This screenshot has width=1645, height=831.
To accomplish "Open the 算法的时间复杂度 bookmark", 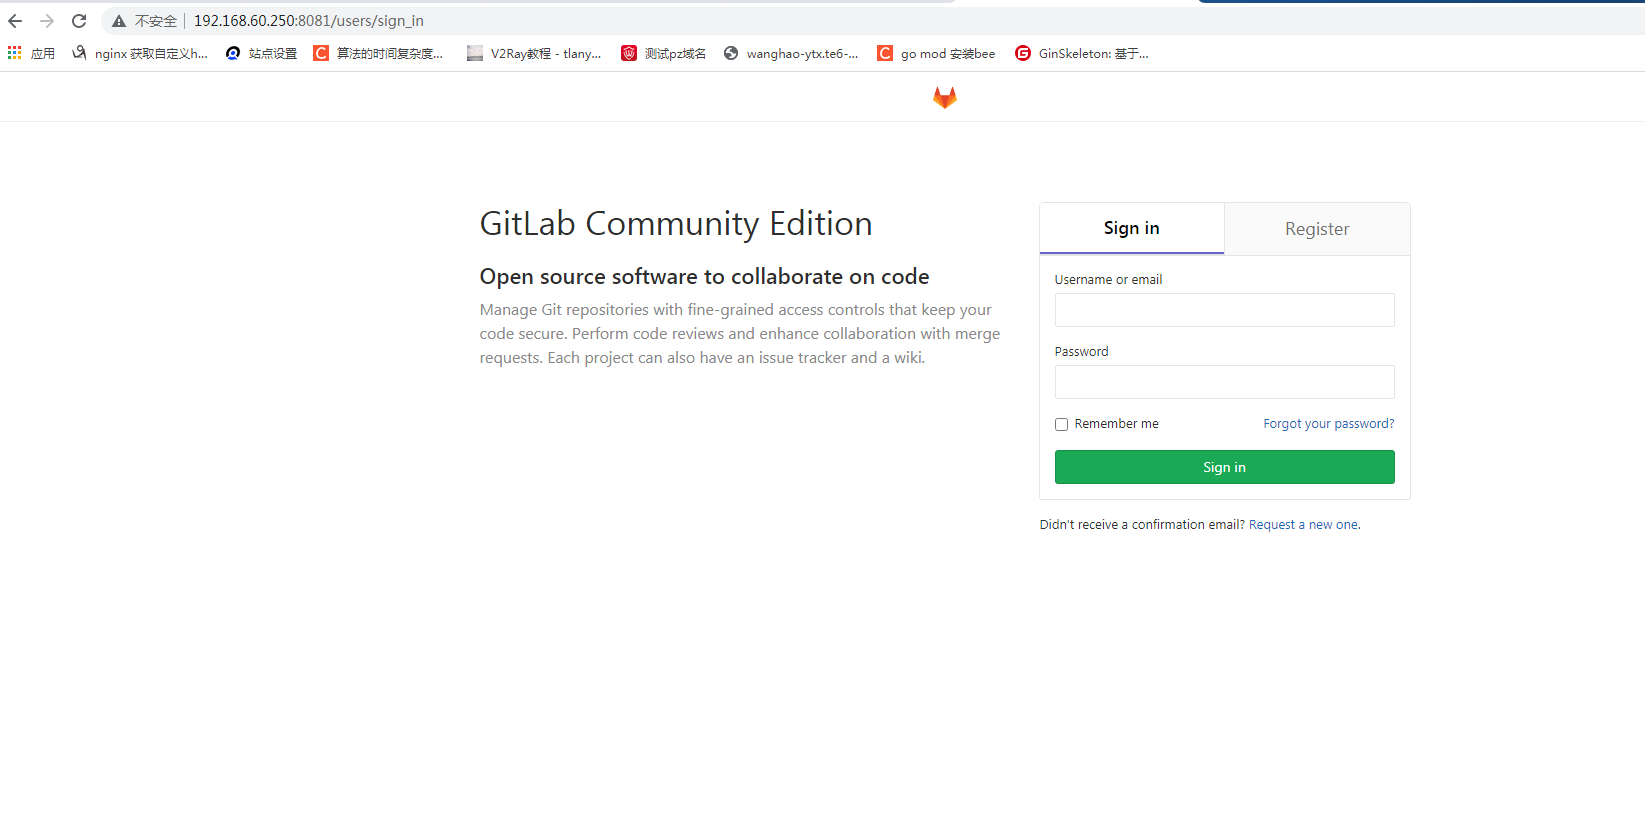I will (x=378, y=53).
